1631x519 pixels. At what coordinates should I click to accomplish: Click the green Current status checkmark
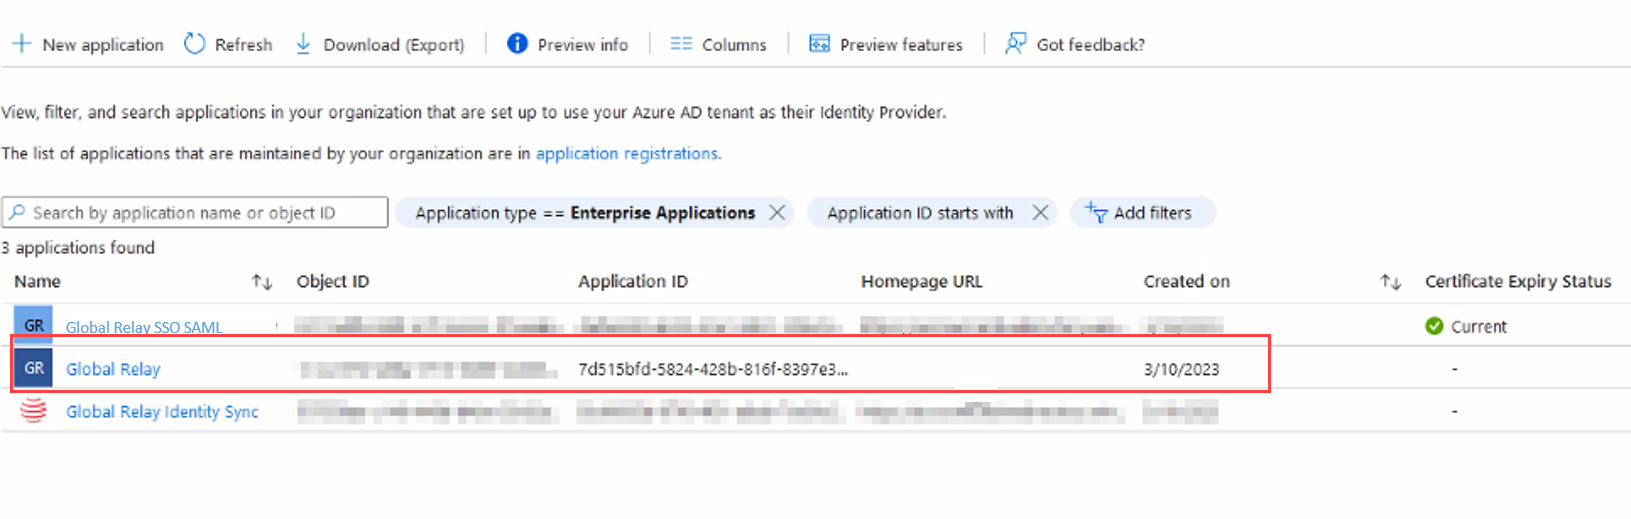(x=1434, y=326)
